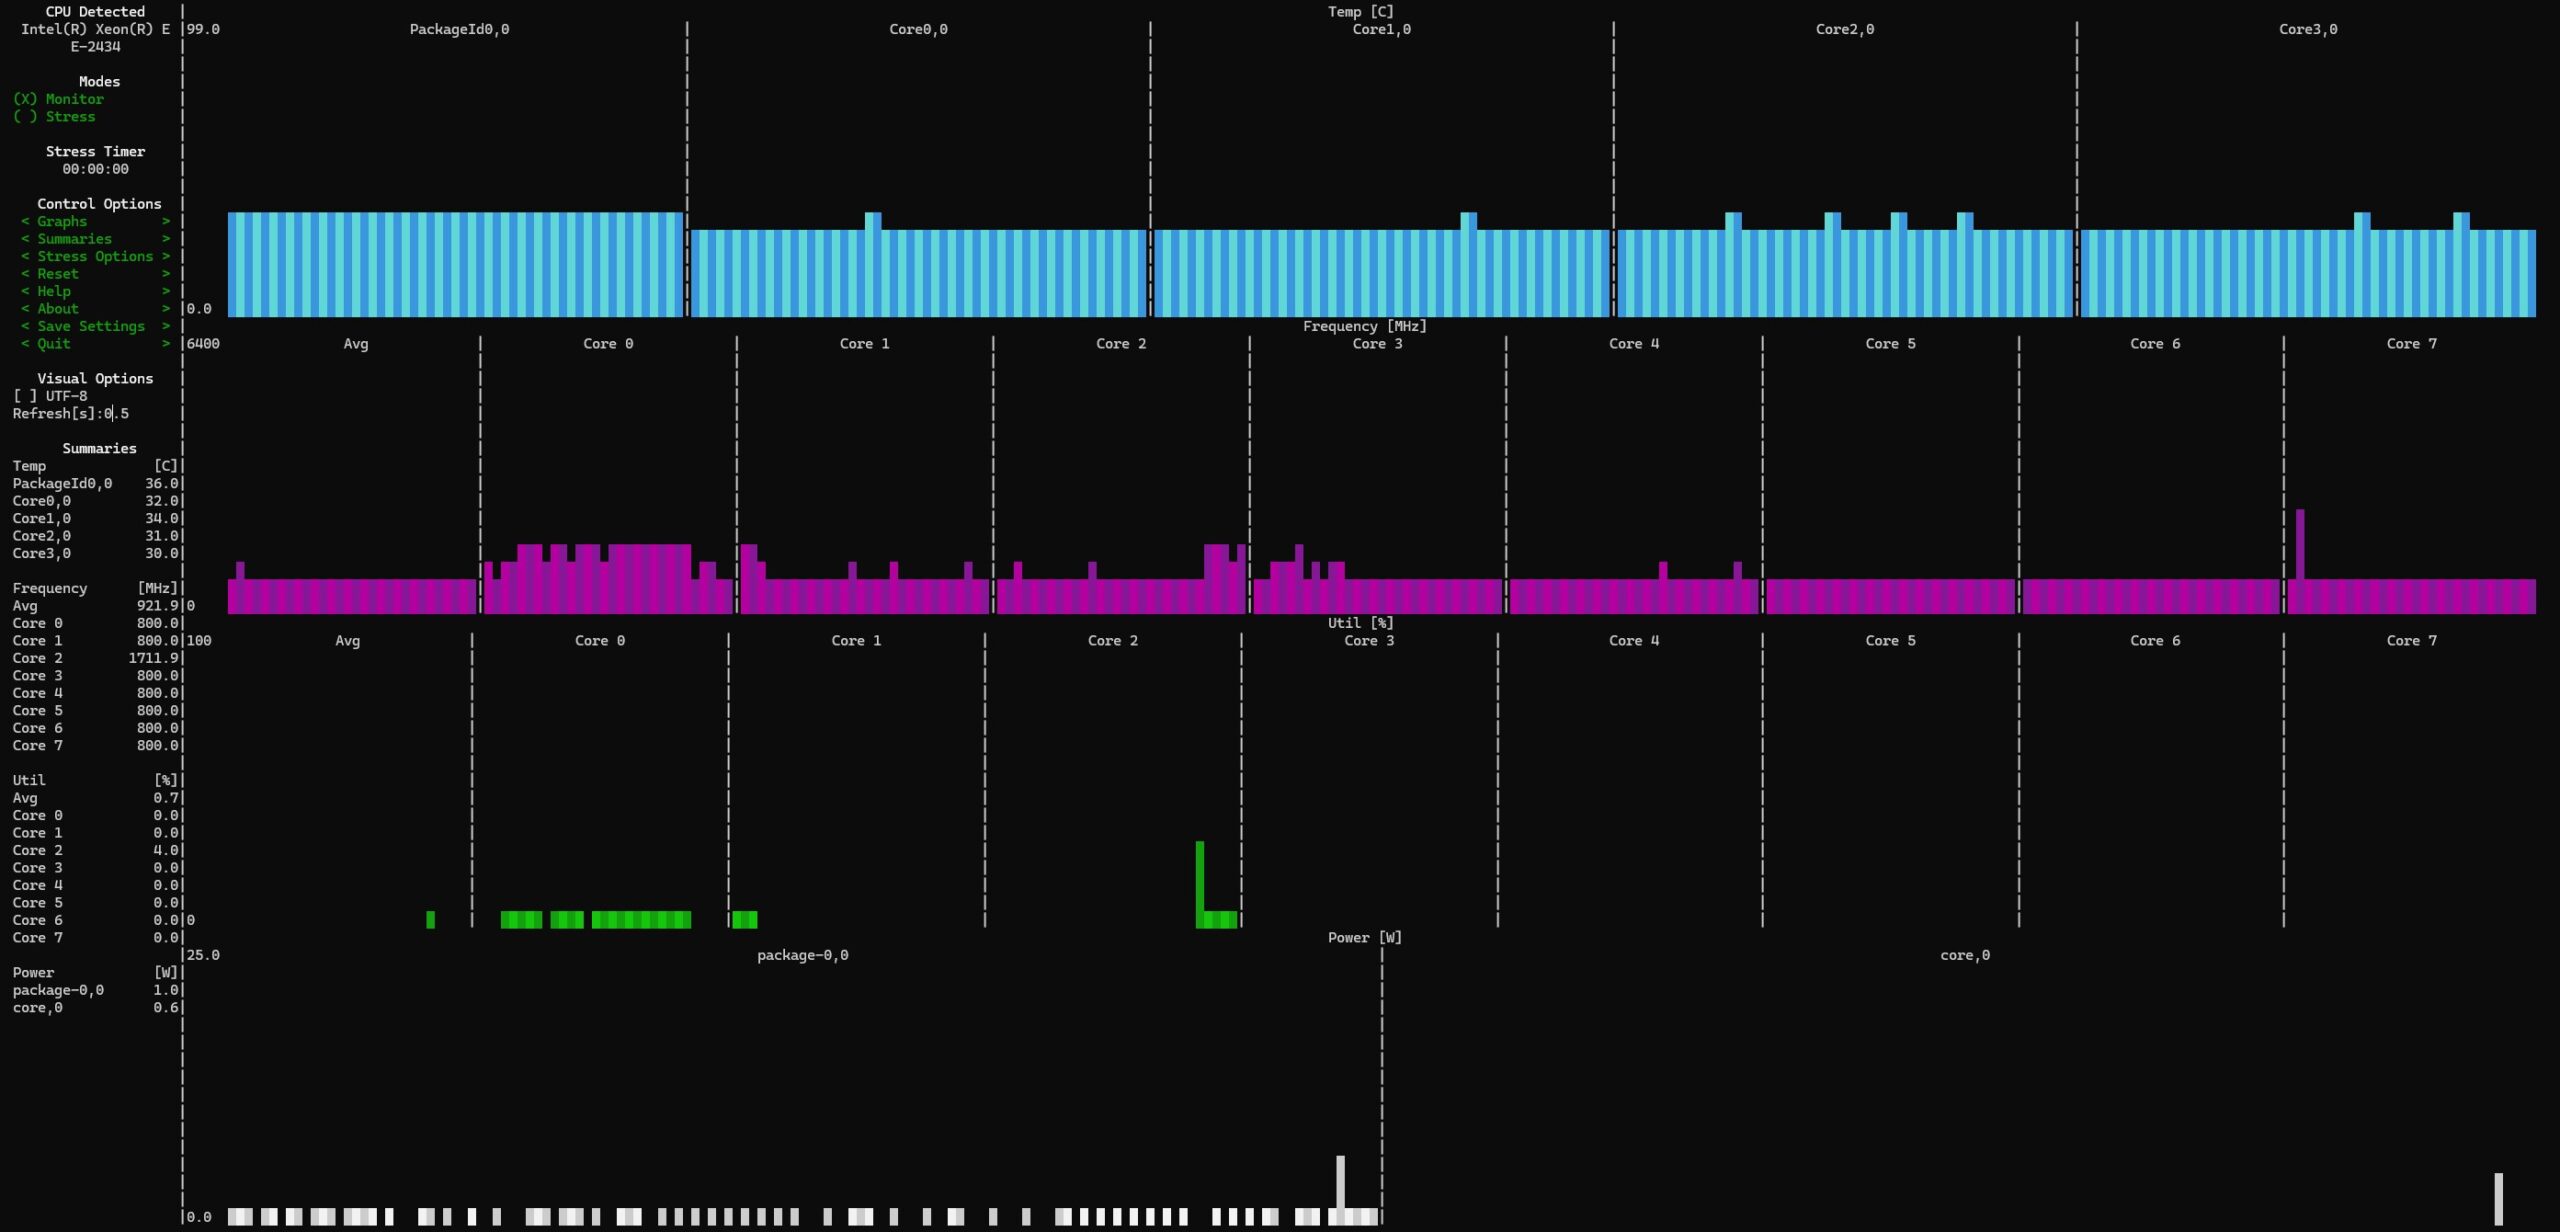This screenshot has height=1232, width=2560.
Task: Open the Stress Options menu
Action: (95, 257)
